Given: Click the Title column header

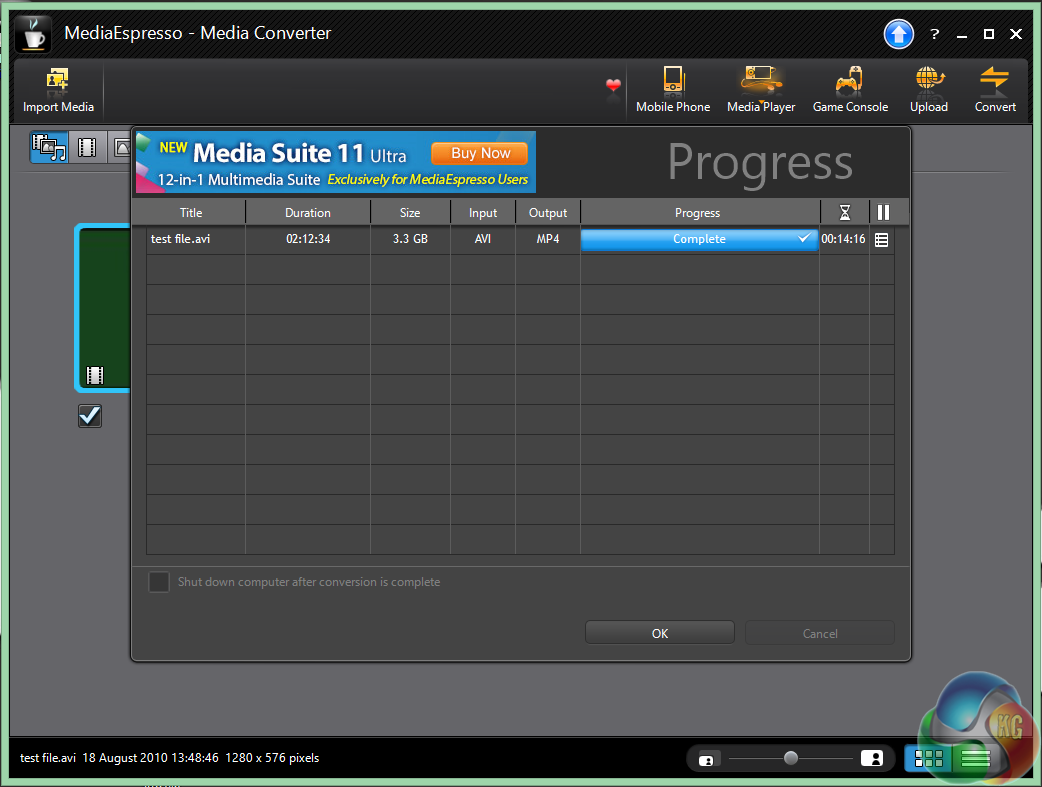Looking at the screenshot, I should tap(191, 213).
